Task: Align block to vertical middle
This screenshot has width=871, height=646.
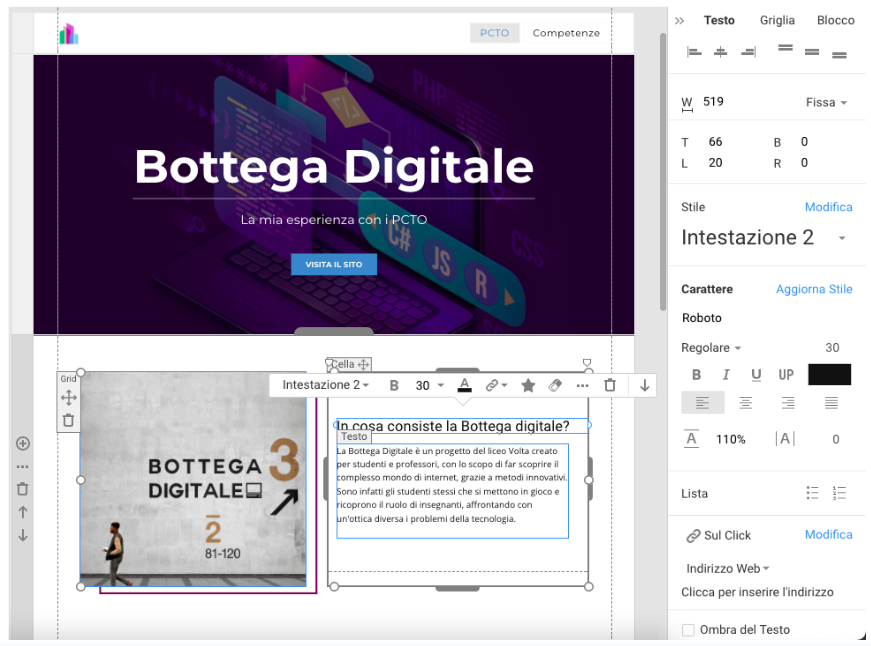Action: [x=812, y=52]
